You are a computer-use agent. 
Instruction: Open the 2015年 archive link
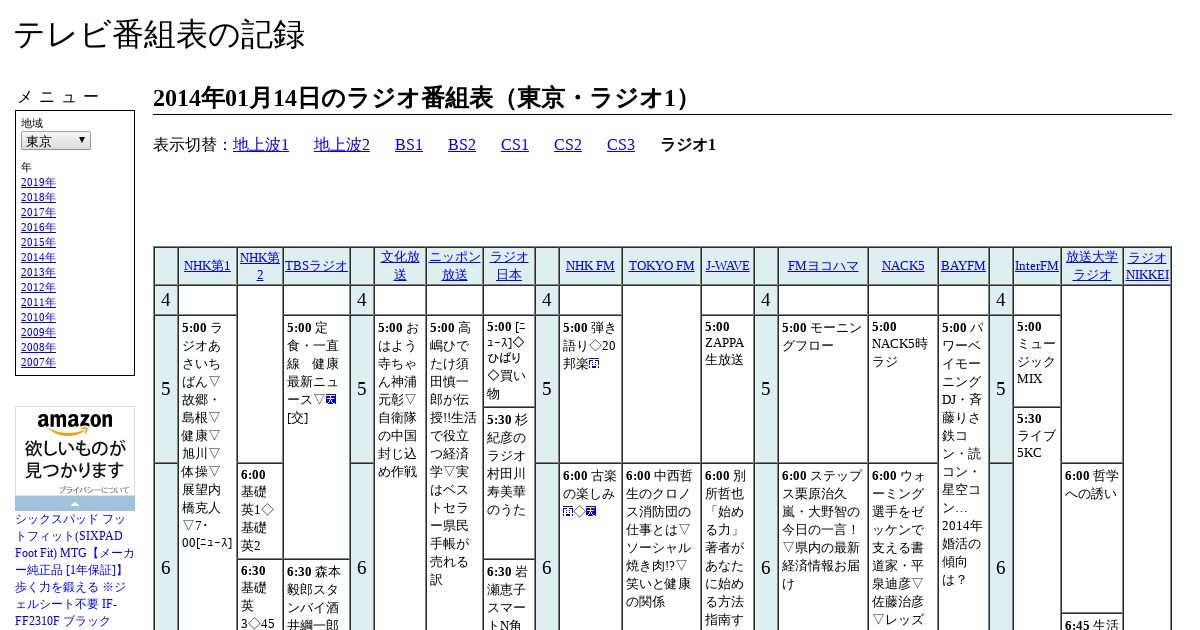coord(38,242)
